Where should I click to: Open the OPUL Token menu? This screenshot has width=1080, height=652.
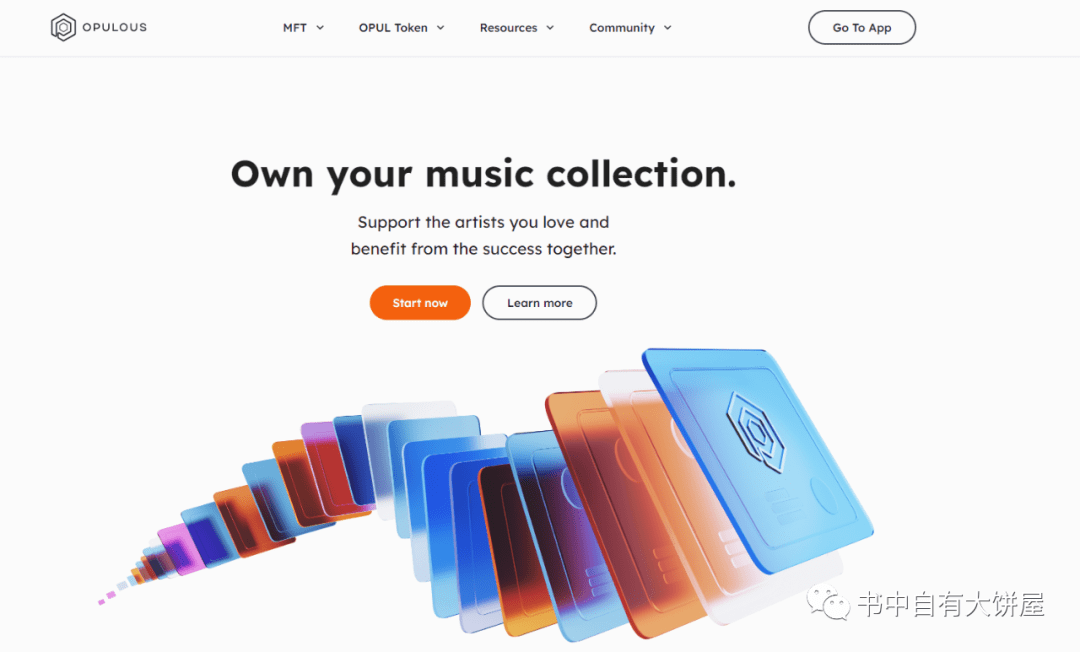(393, 28)
